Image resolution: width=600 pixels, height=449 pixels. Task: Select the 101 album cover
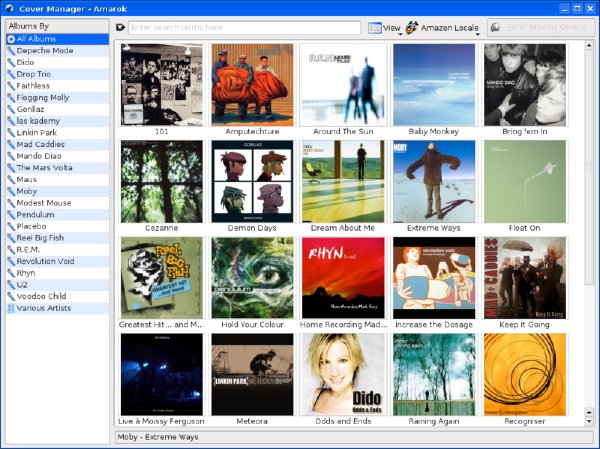point(161,85)
